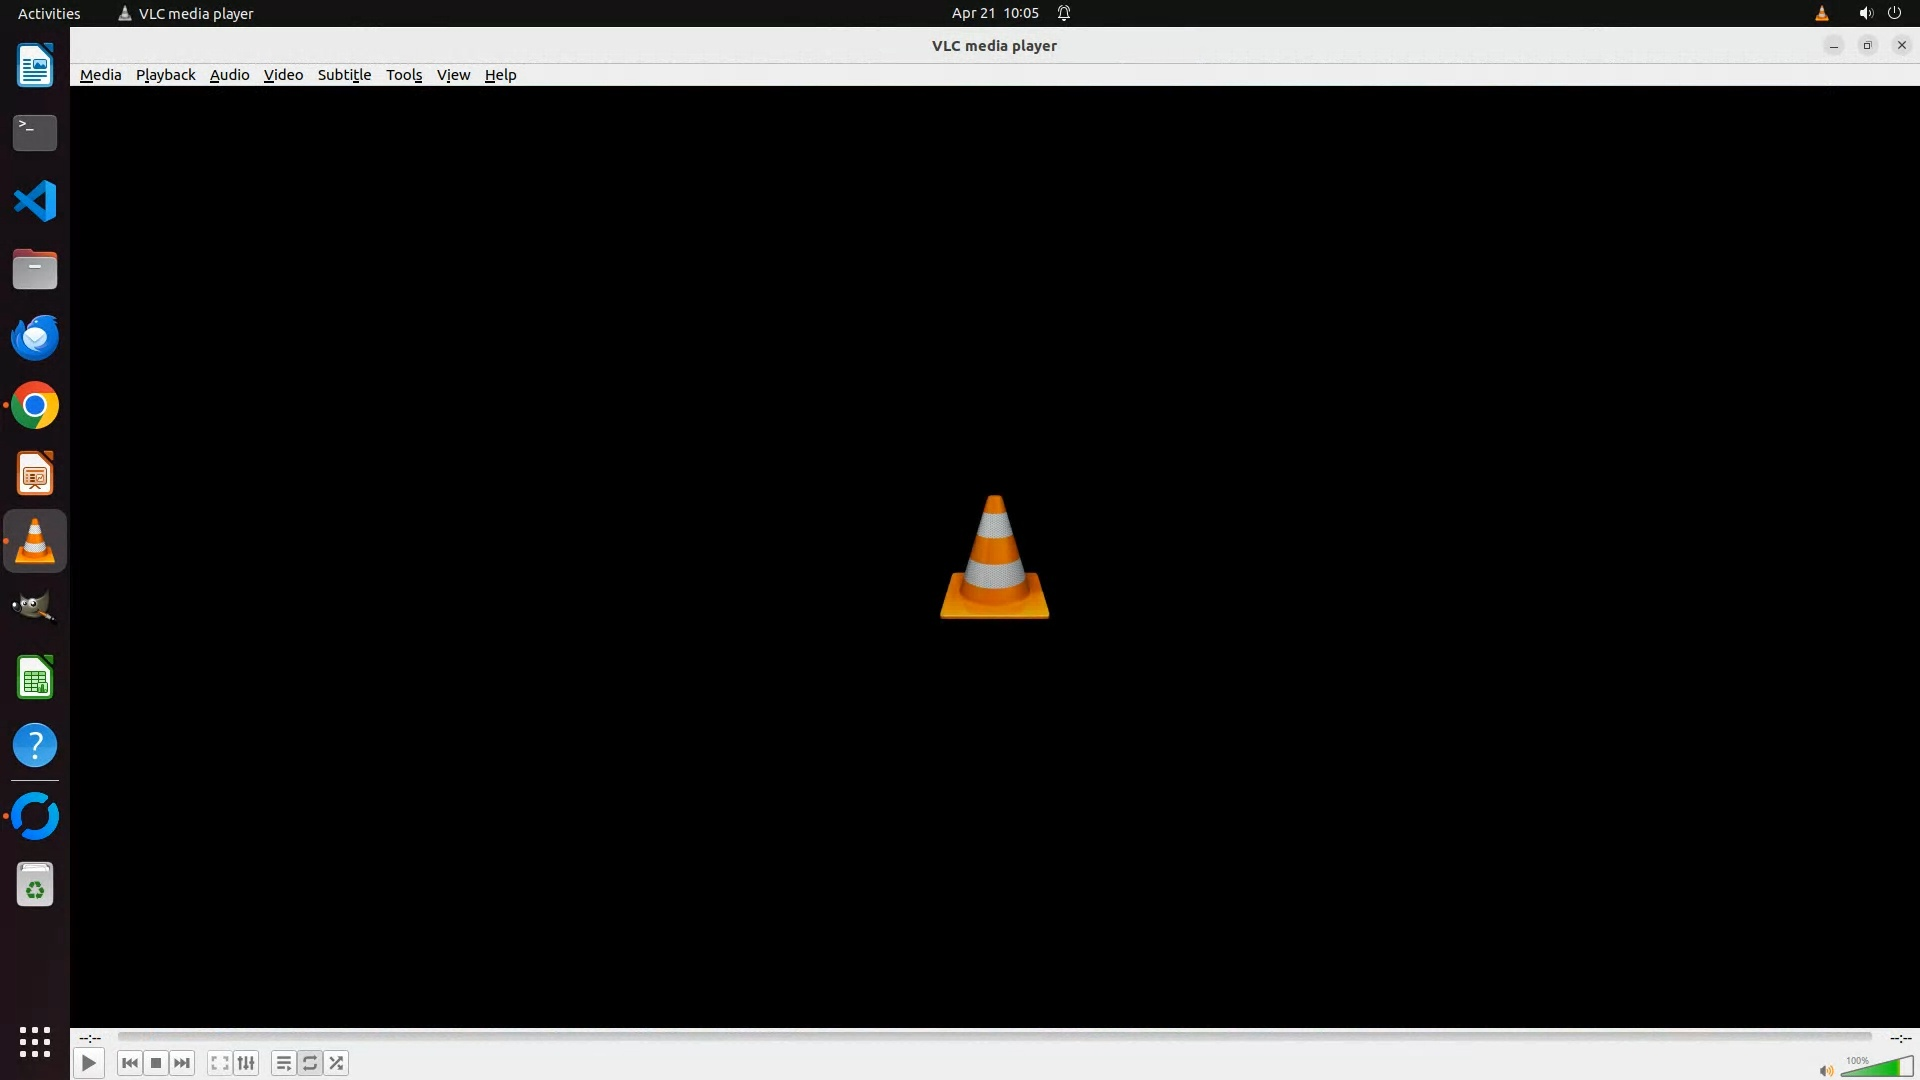The width and height of the screenshot is (1920, 1080).
Task: Skip to next media item
Action: click(182, 1063)
